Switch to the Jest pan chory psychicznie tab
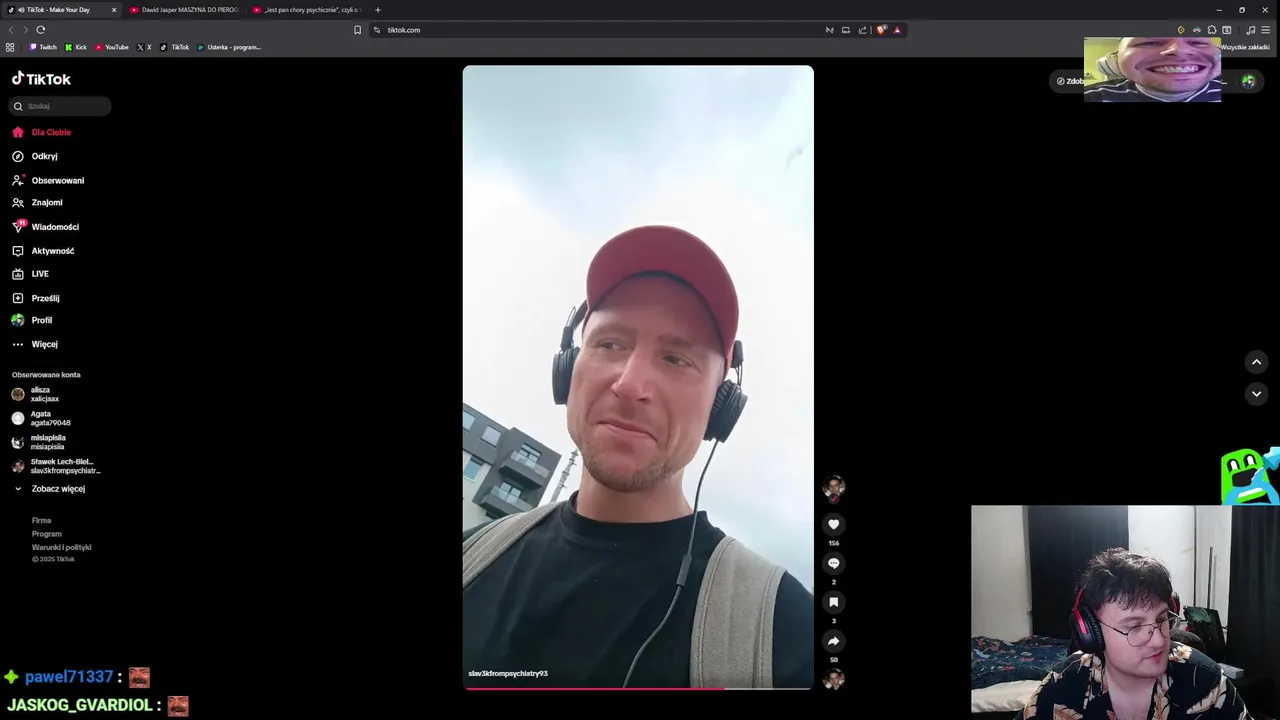This screenshot has width=1280, height=720. [x=306, y=10]
